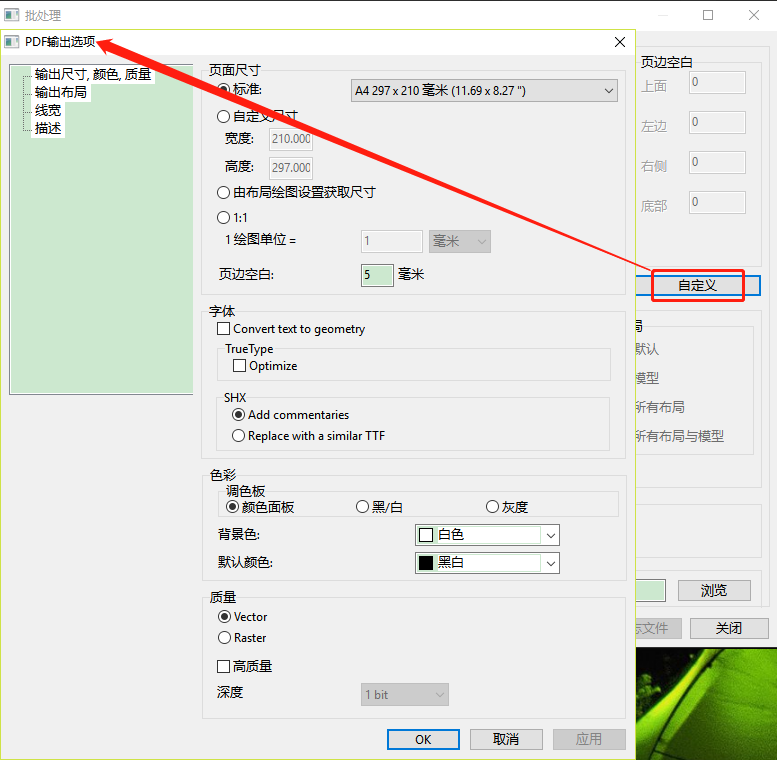The image size is (777, 760).
Task: Choose the 黑/白 palette radio button
Action: (x=362, y=507)
